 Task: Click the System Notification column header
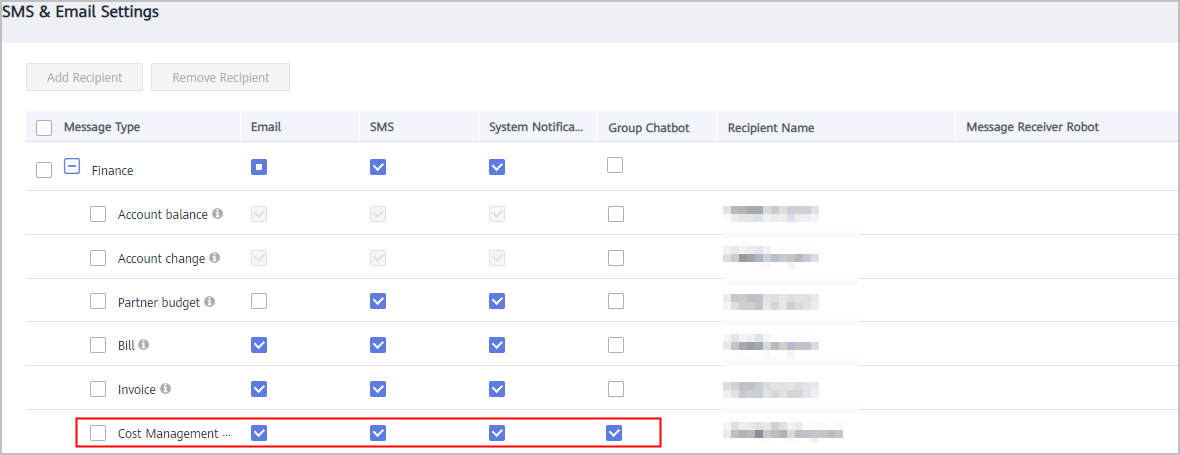point(536,127)
